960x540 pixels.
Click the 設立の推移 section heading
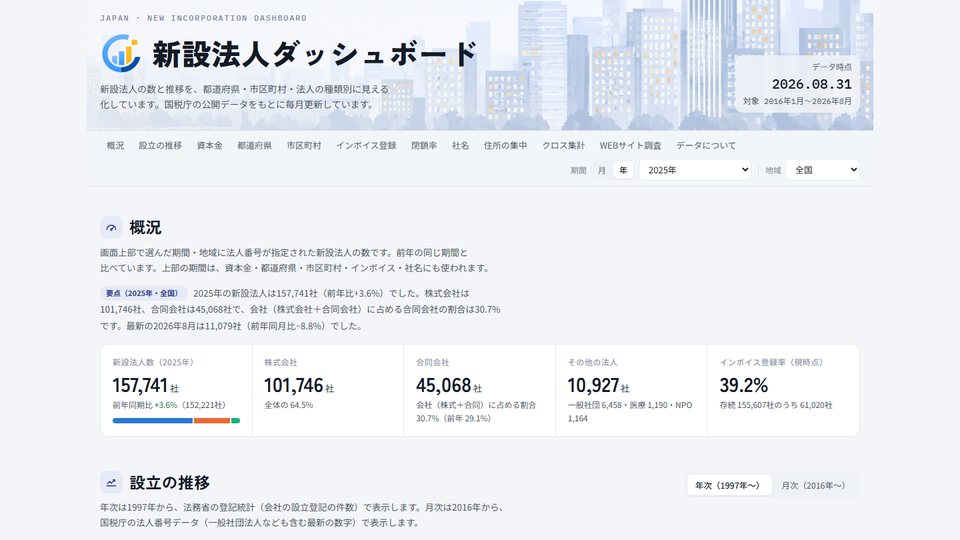[x=170, y=482]
